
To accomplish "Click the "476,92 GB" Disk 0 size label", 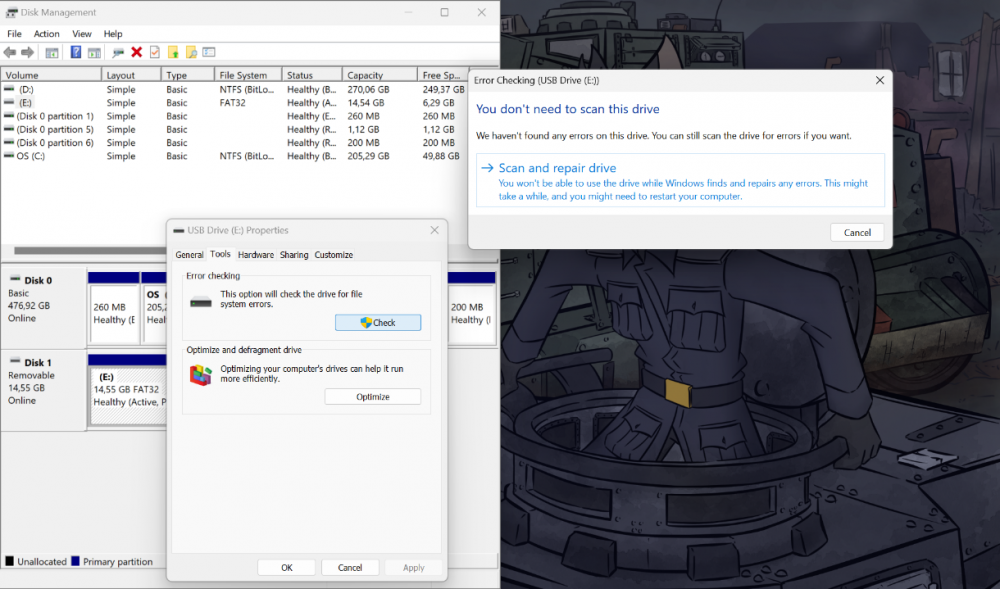I will [29, 305].
